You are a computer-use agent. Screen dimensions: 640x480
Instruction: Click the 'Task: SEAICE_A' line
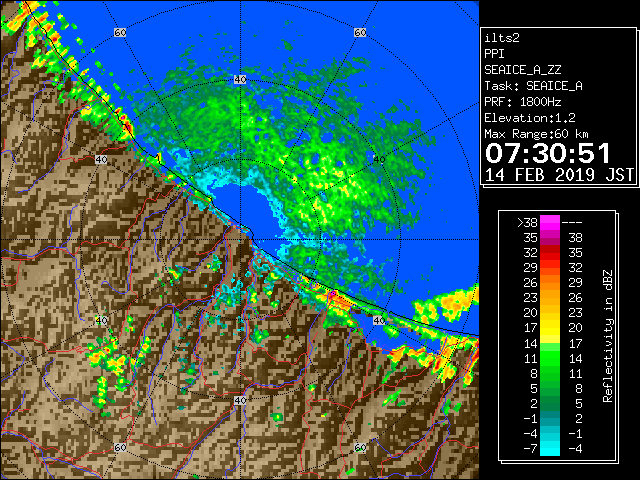point(533,86)
